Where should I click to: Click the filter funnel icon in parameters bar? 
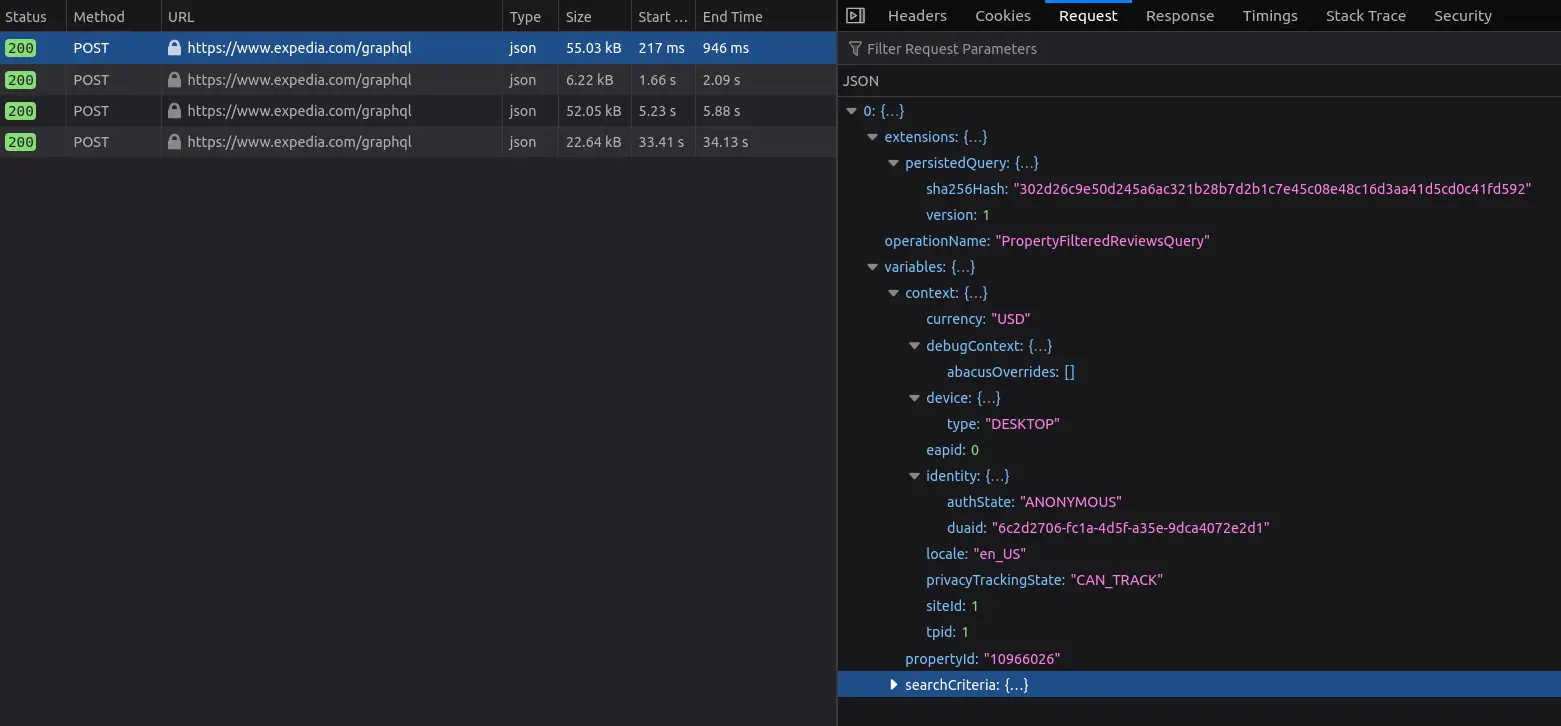coord(855,49)
